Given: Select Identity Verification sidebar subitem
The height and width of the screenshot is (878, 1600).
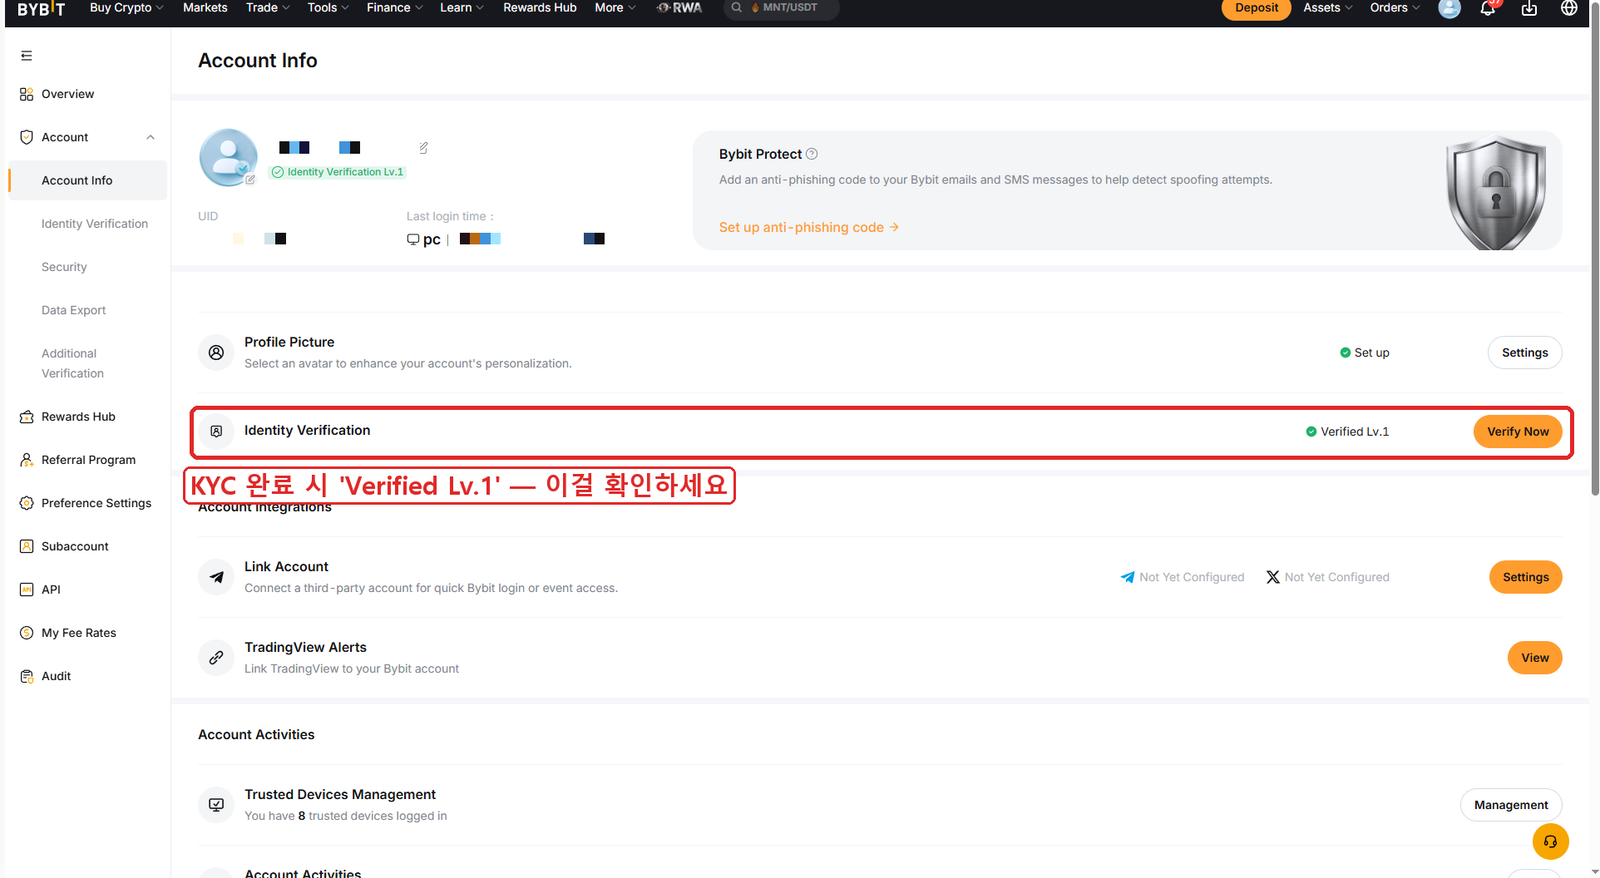Looking at the screenshot, I should (94, 224).
